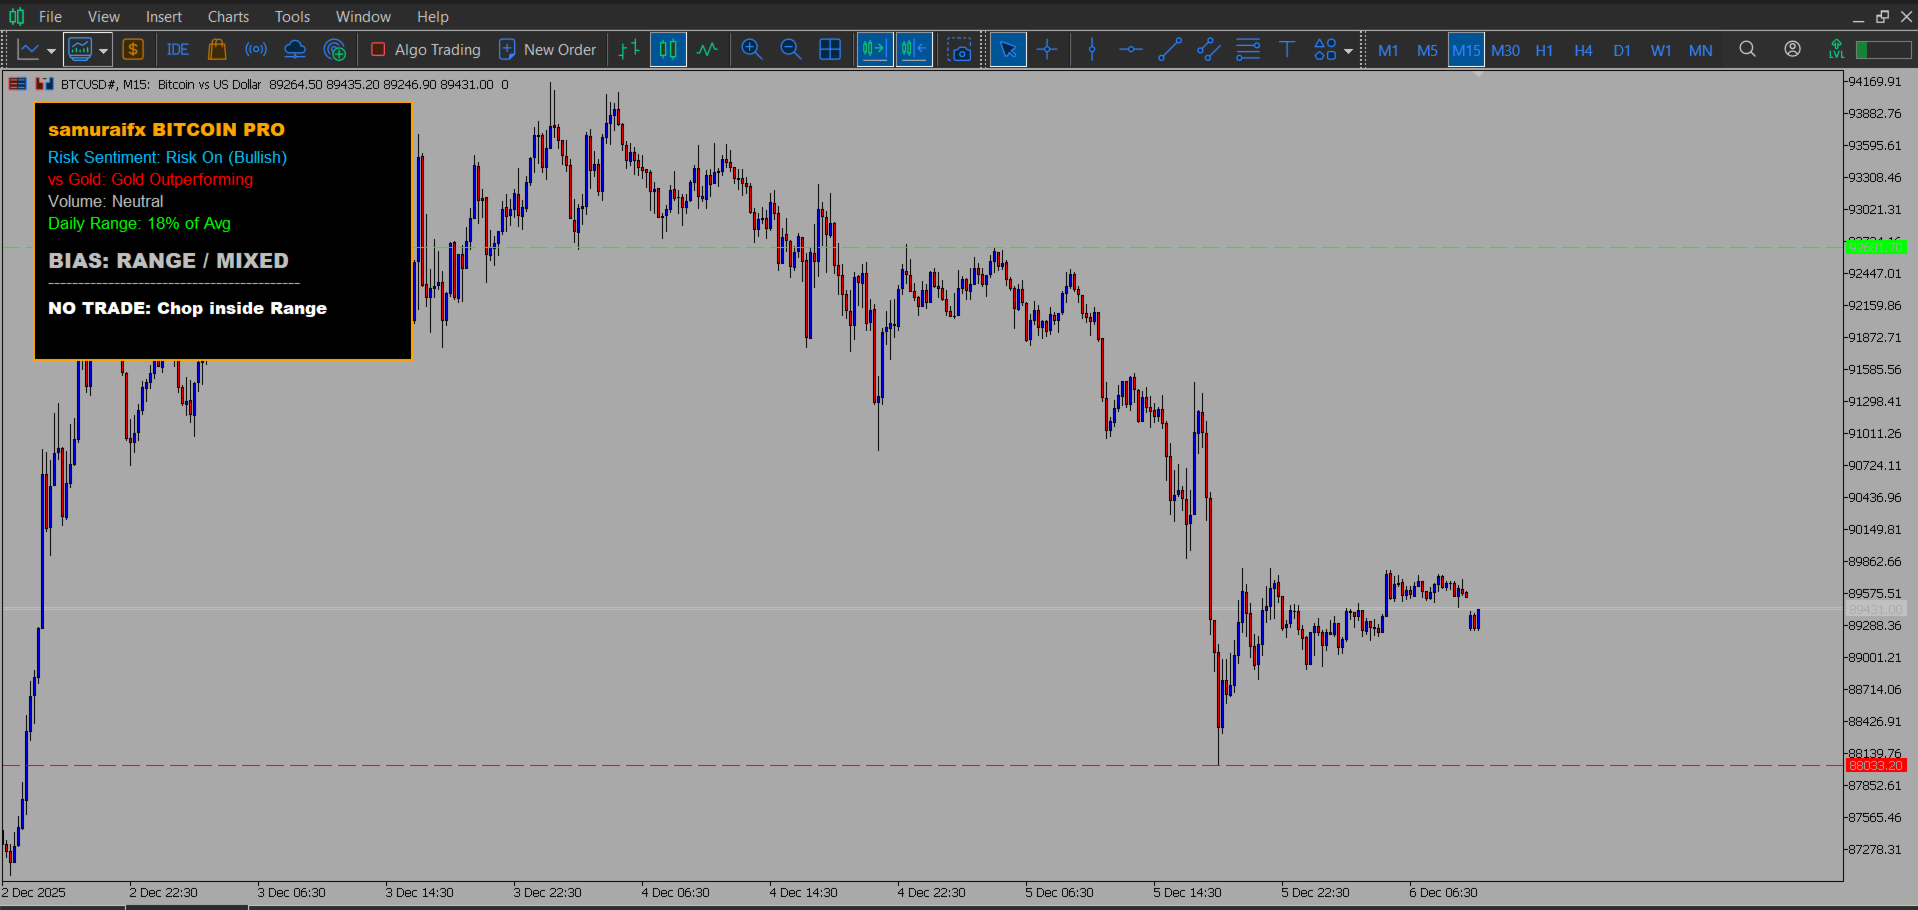Select the arrow cursor tool
The image size is (1918, 910).
point(1008,49)
